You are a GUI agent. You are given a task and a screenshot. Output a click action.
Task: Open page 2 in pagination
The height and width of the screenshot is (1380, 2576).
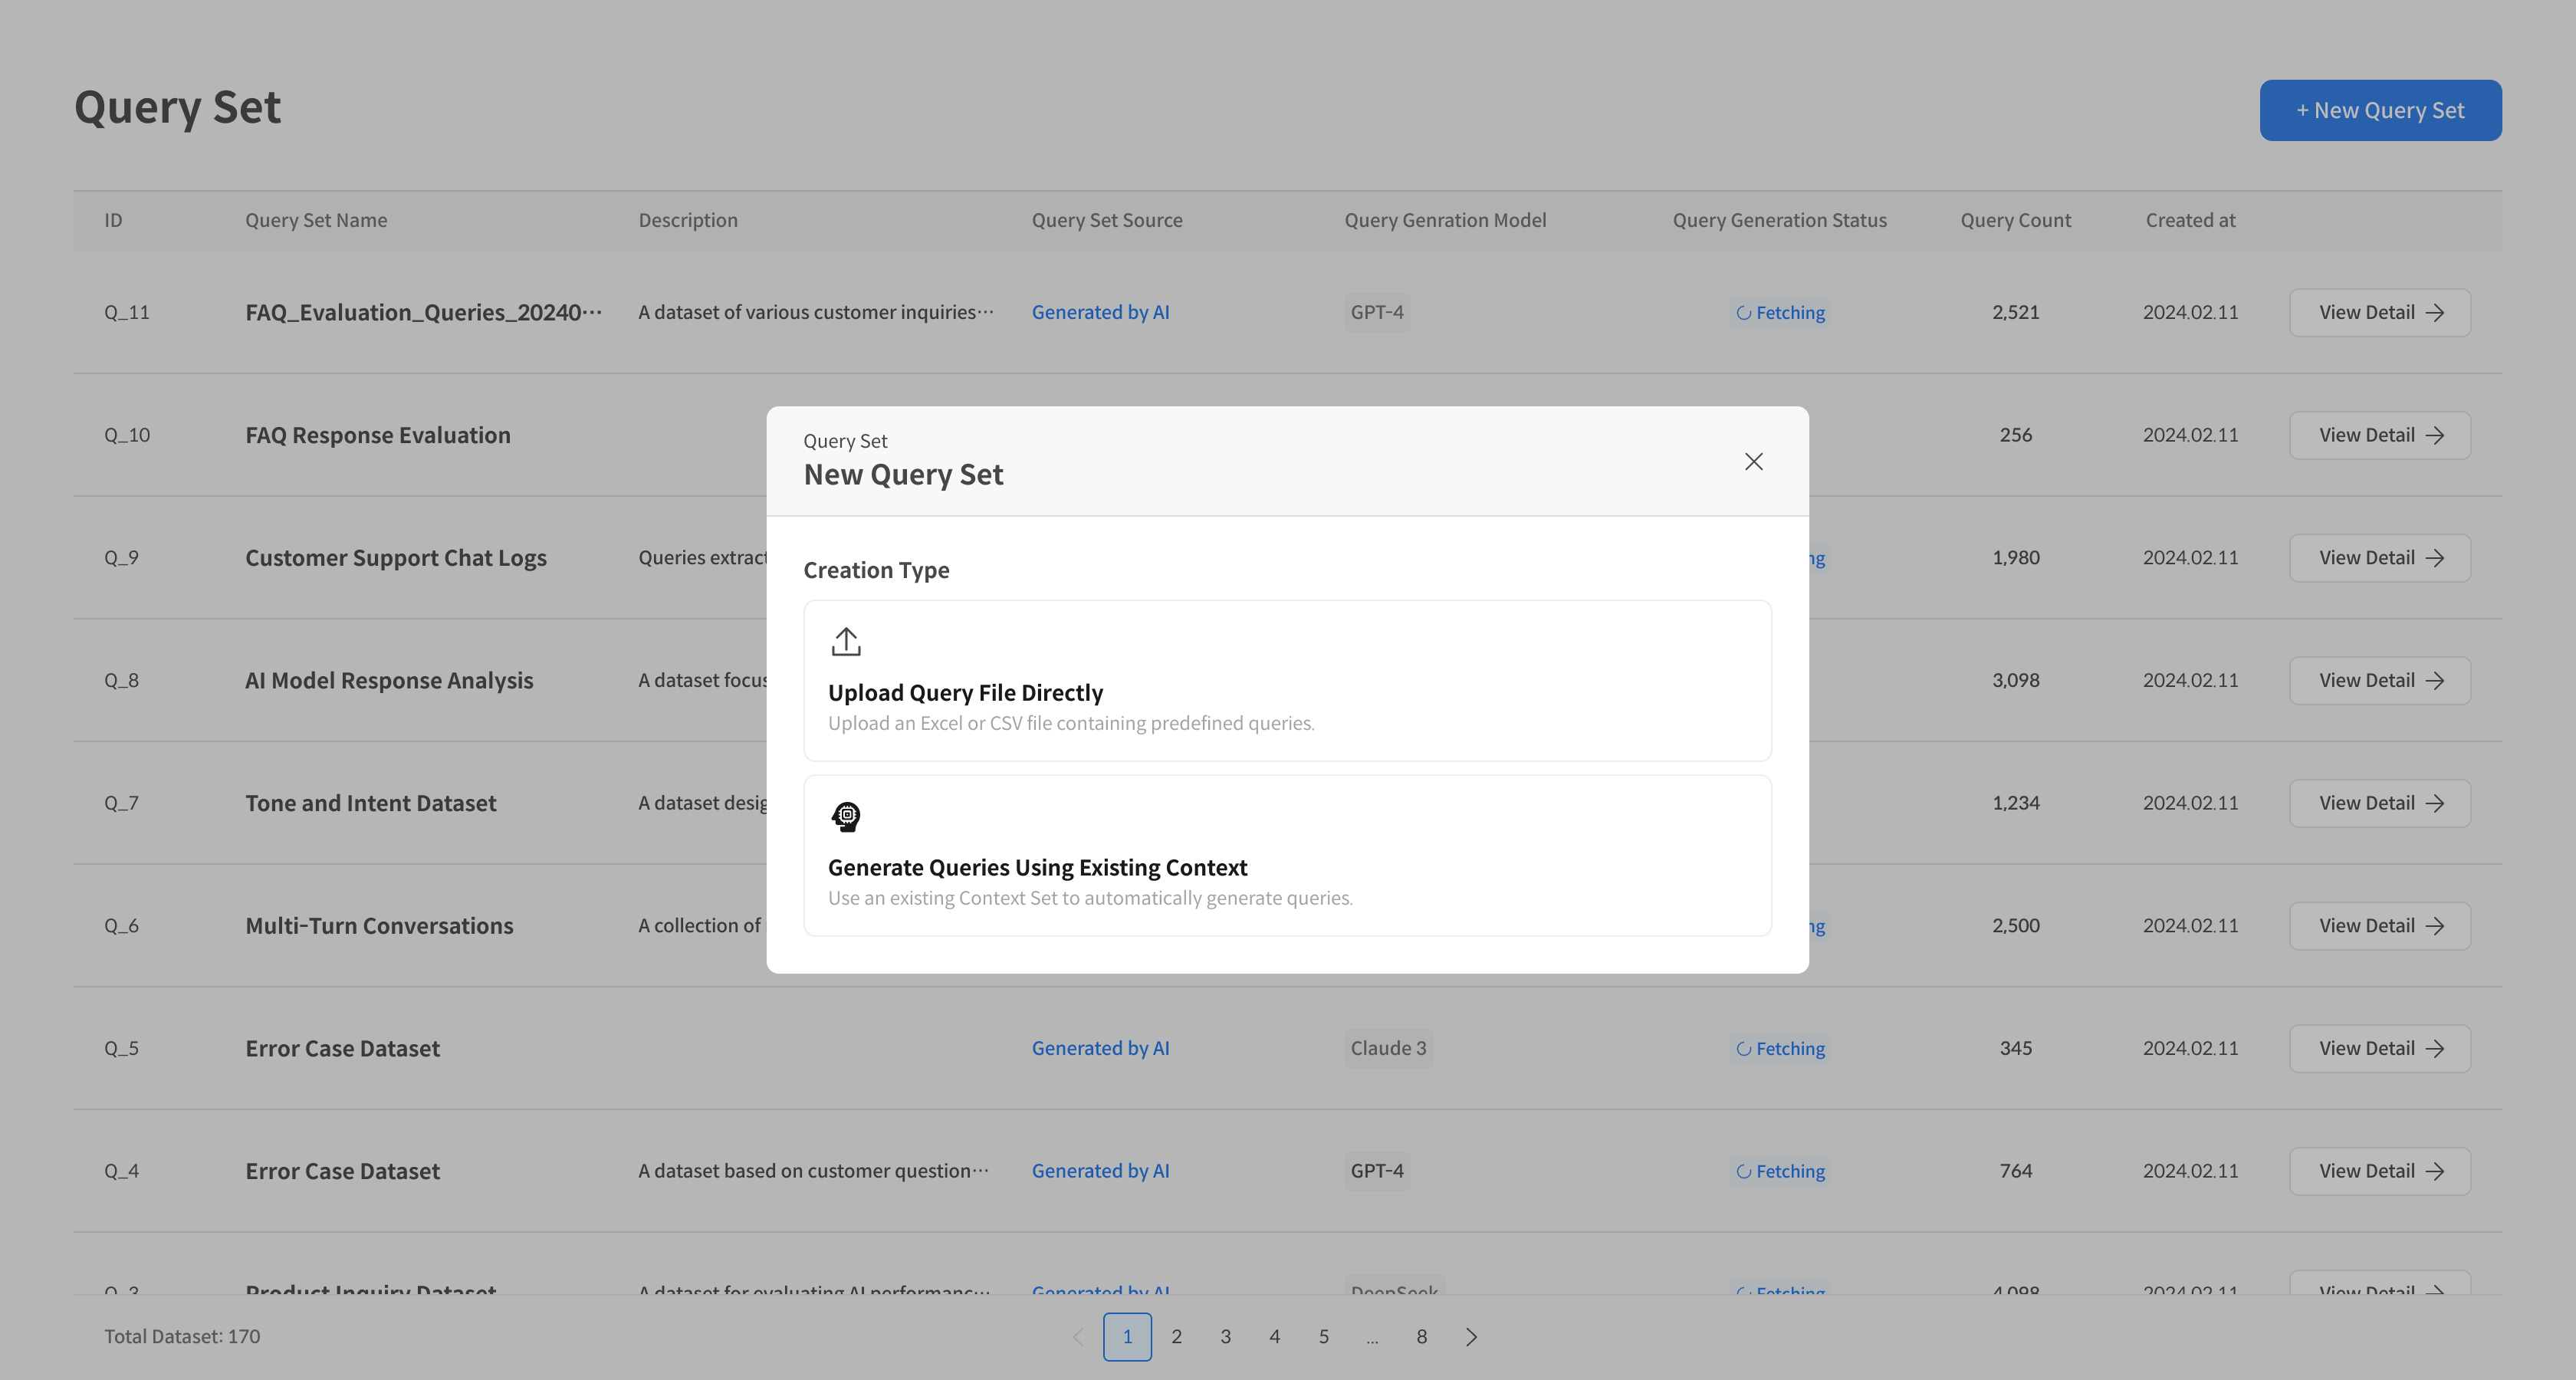(1176, 1337)
